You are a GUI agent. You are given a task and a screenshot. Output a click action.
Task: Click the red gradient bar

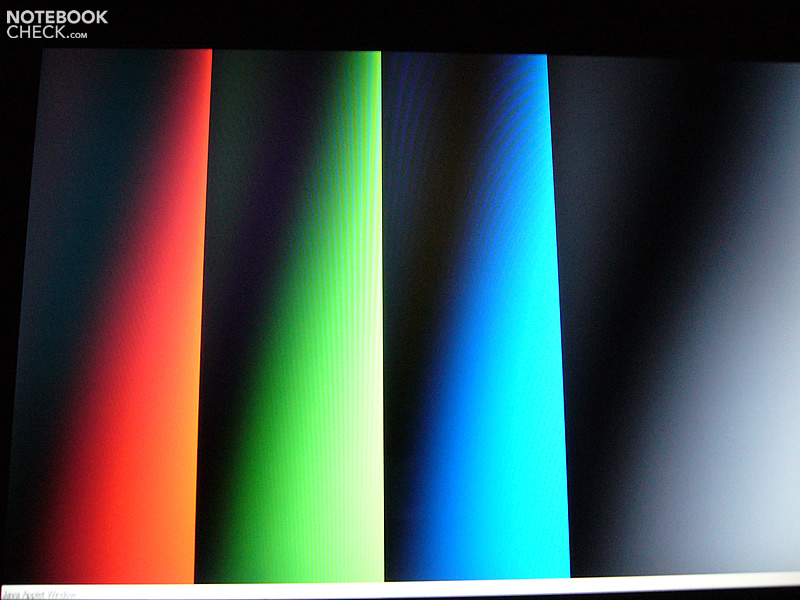(x=110, y=316)
